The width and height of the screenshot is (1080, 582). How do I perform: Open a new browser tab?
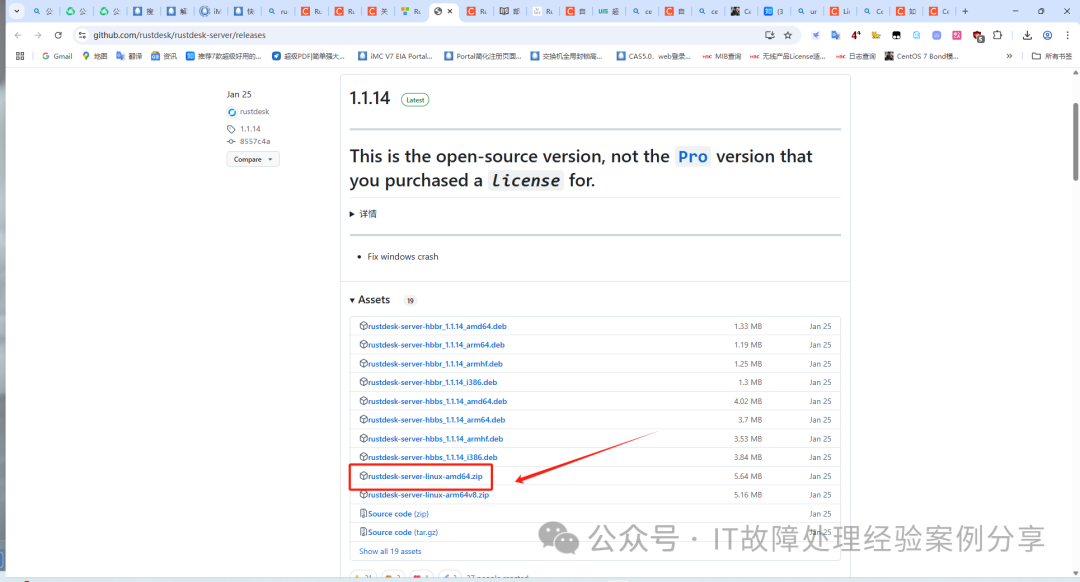tap(965, 11)
